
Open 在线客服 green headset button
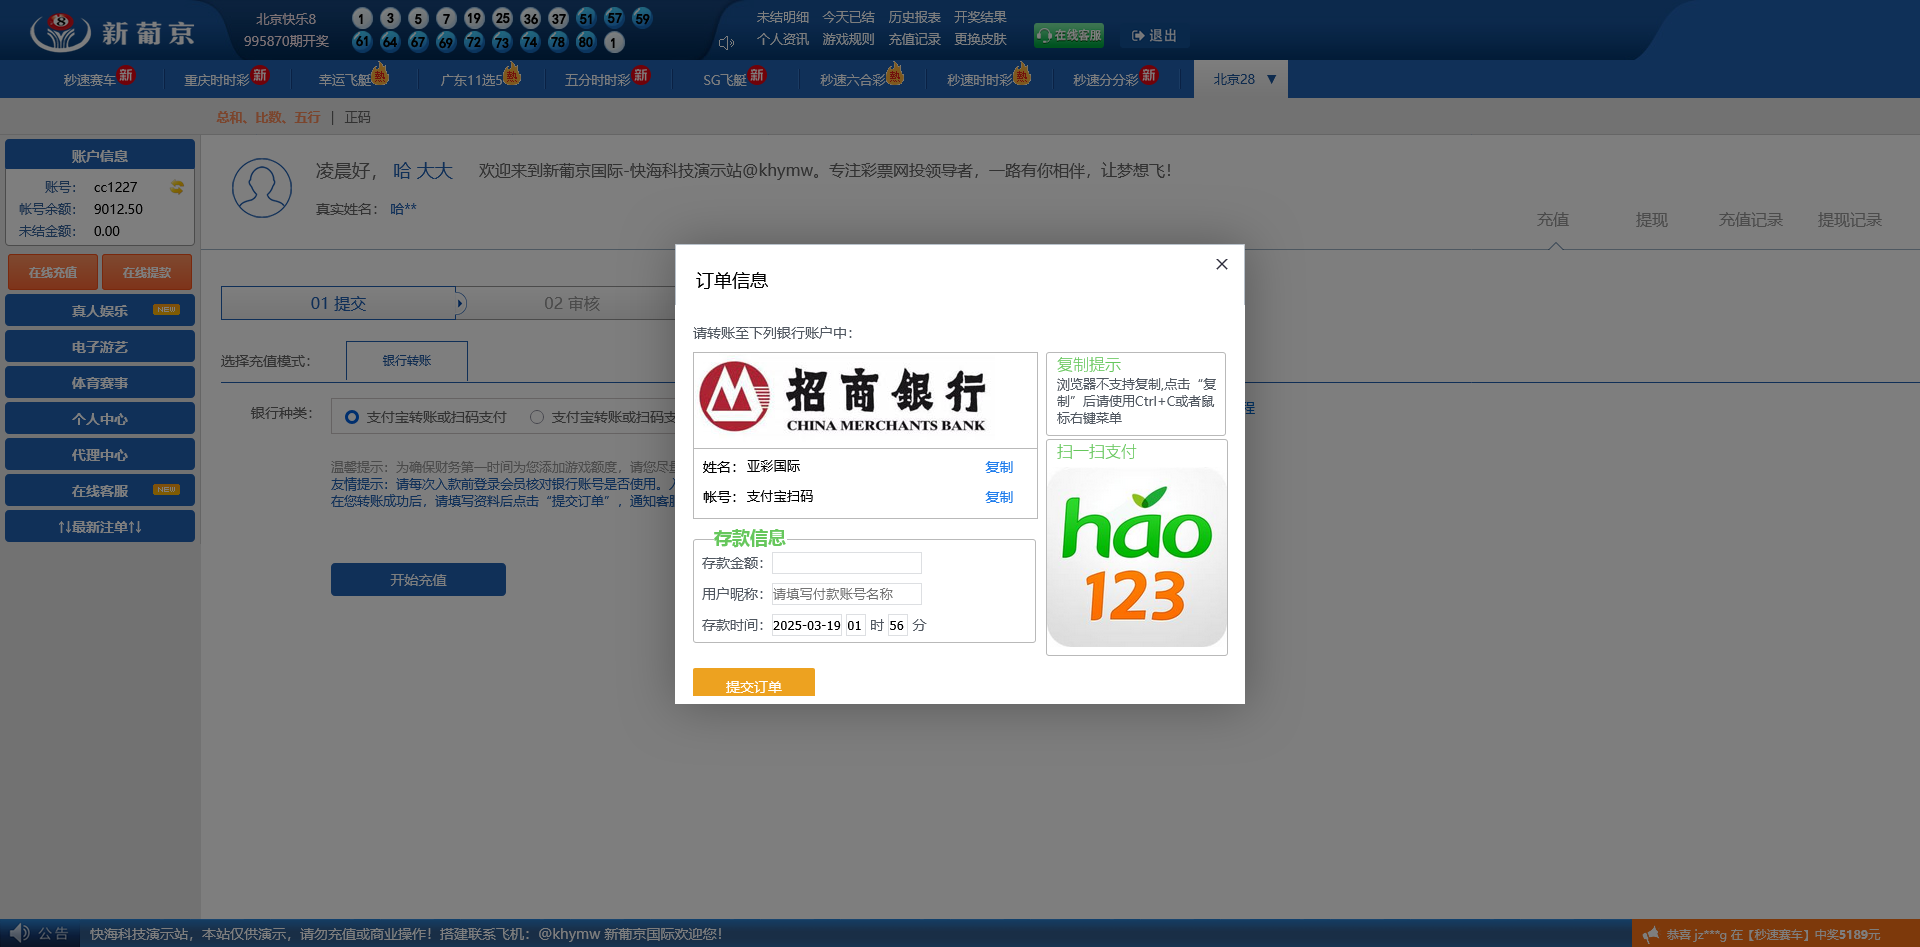[x=1069, y=35]
